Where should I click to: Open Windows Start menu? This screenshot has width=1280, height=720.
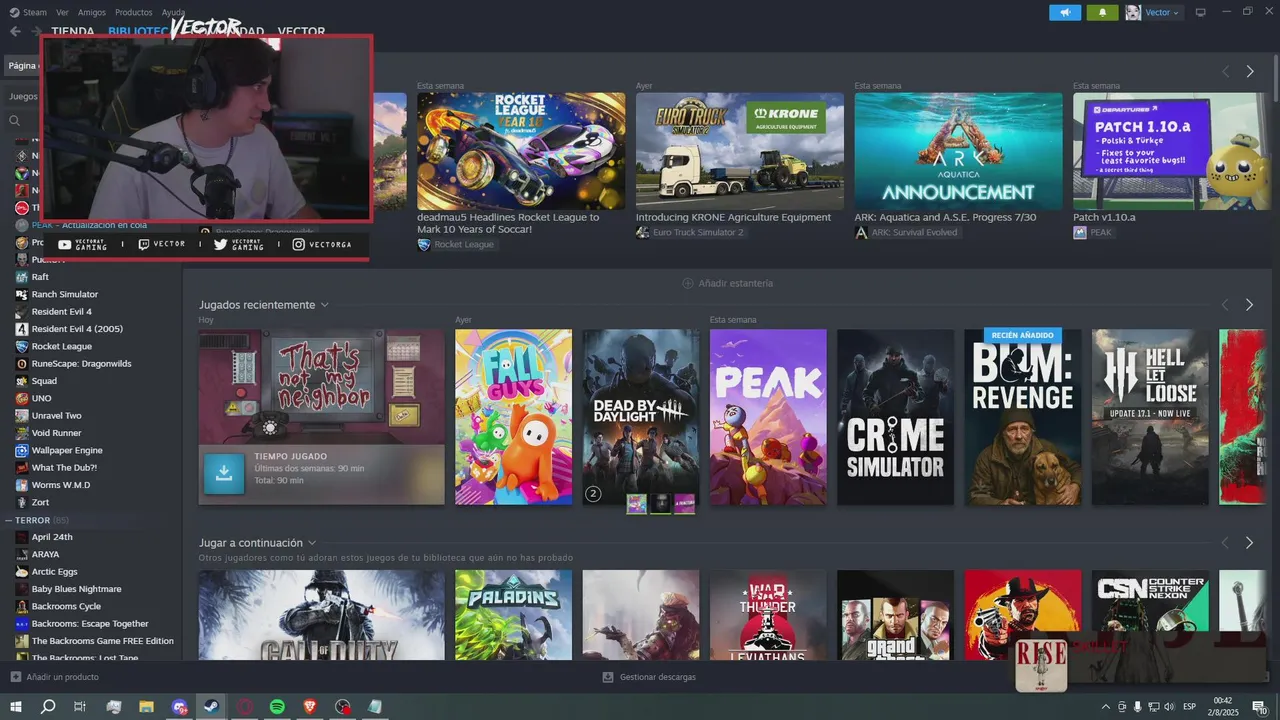(x=16, y=706)
